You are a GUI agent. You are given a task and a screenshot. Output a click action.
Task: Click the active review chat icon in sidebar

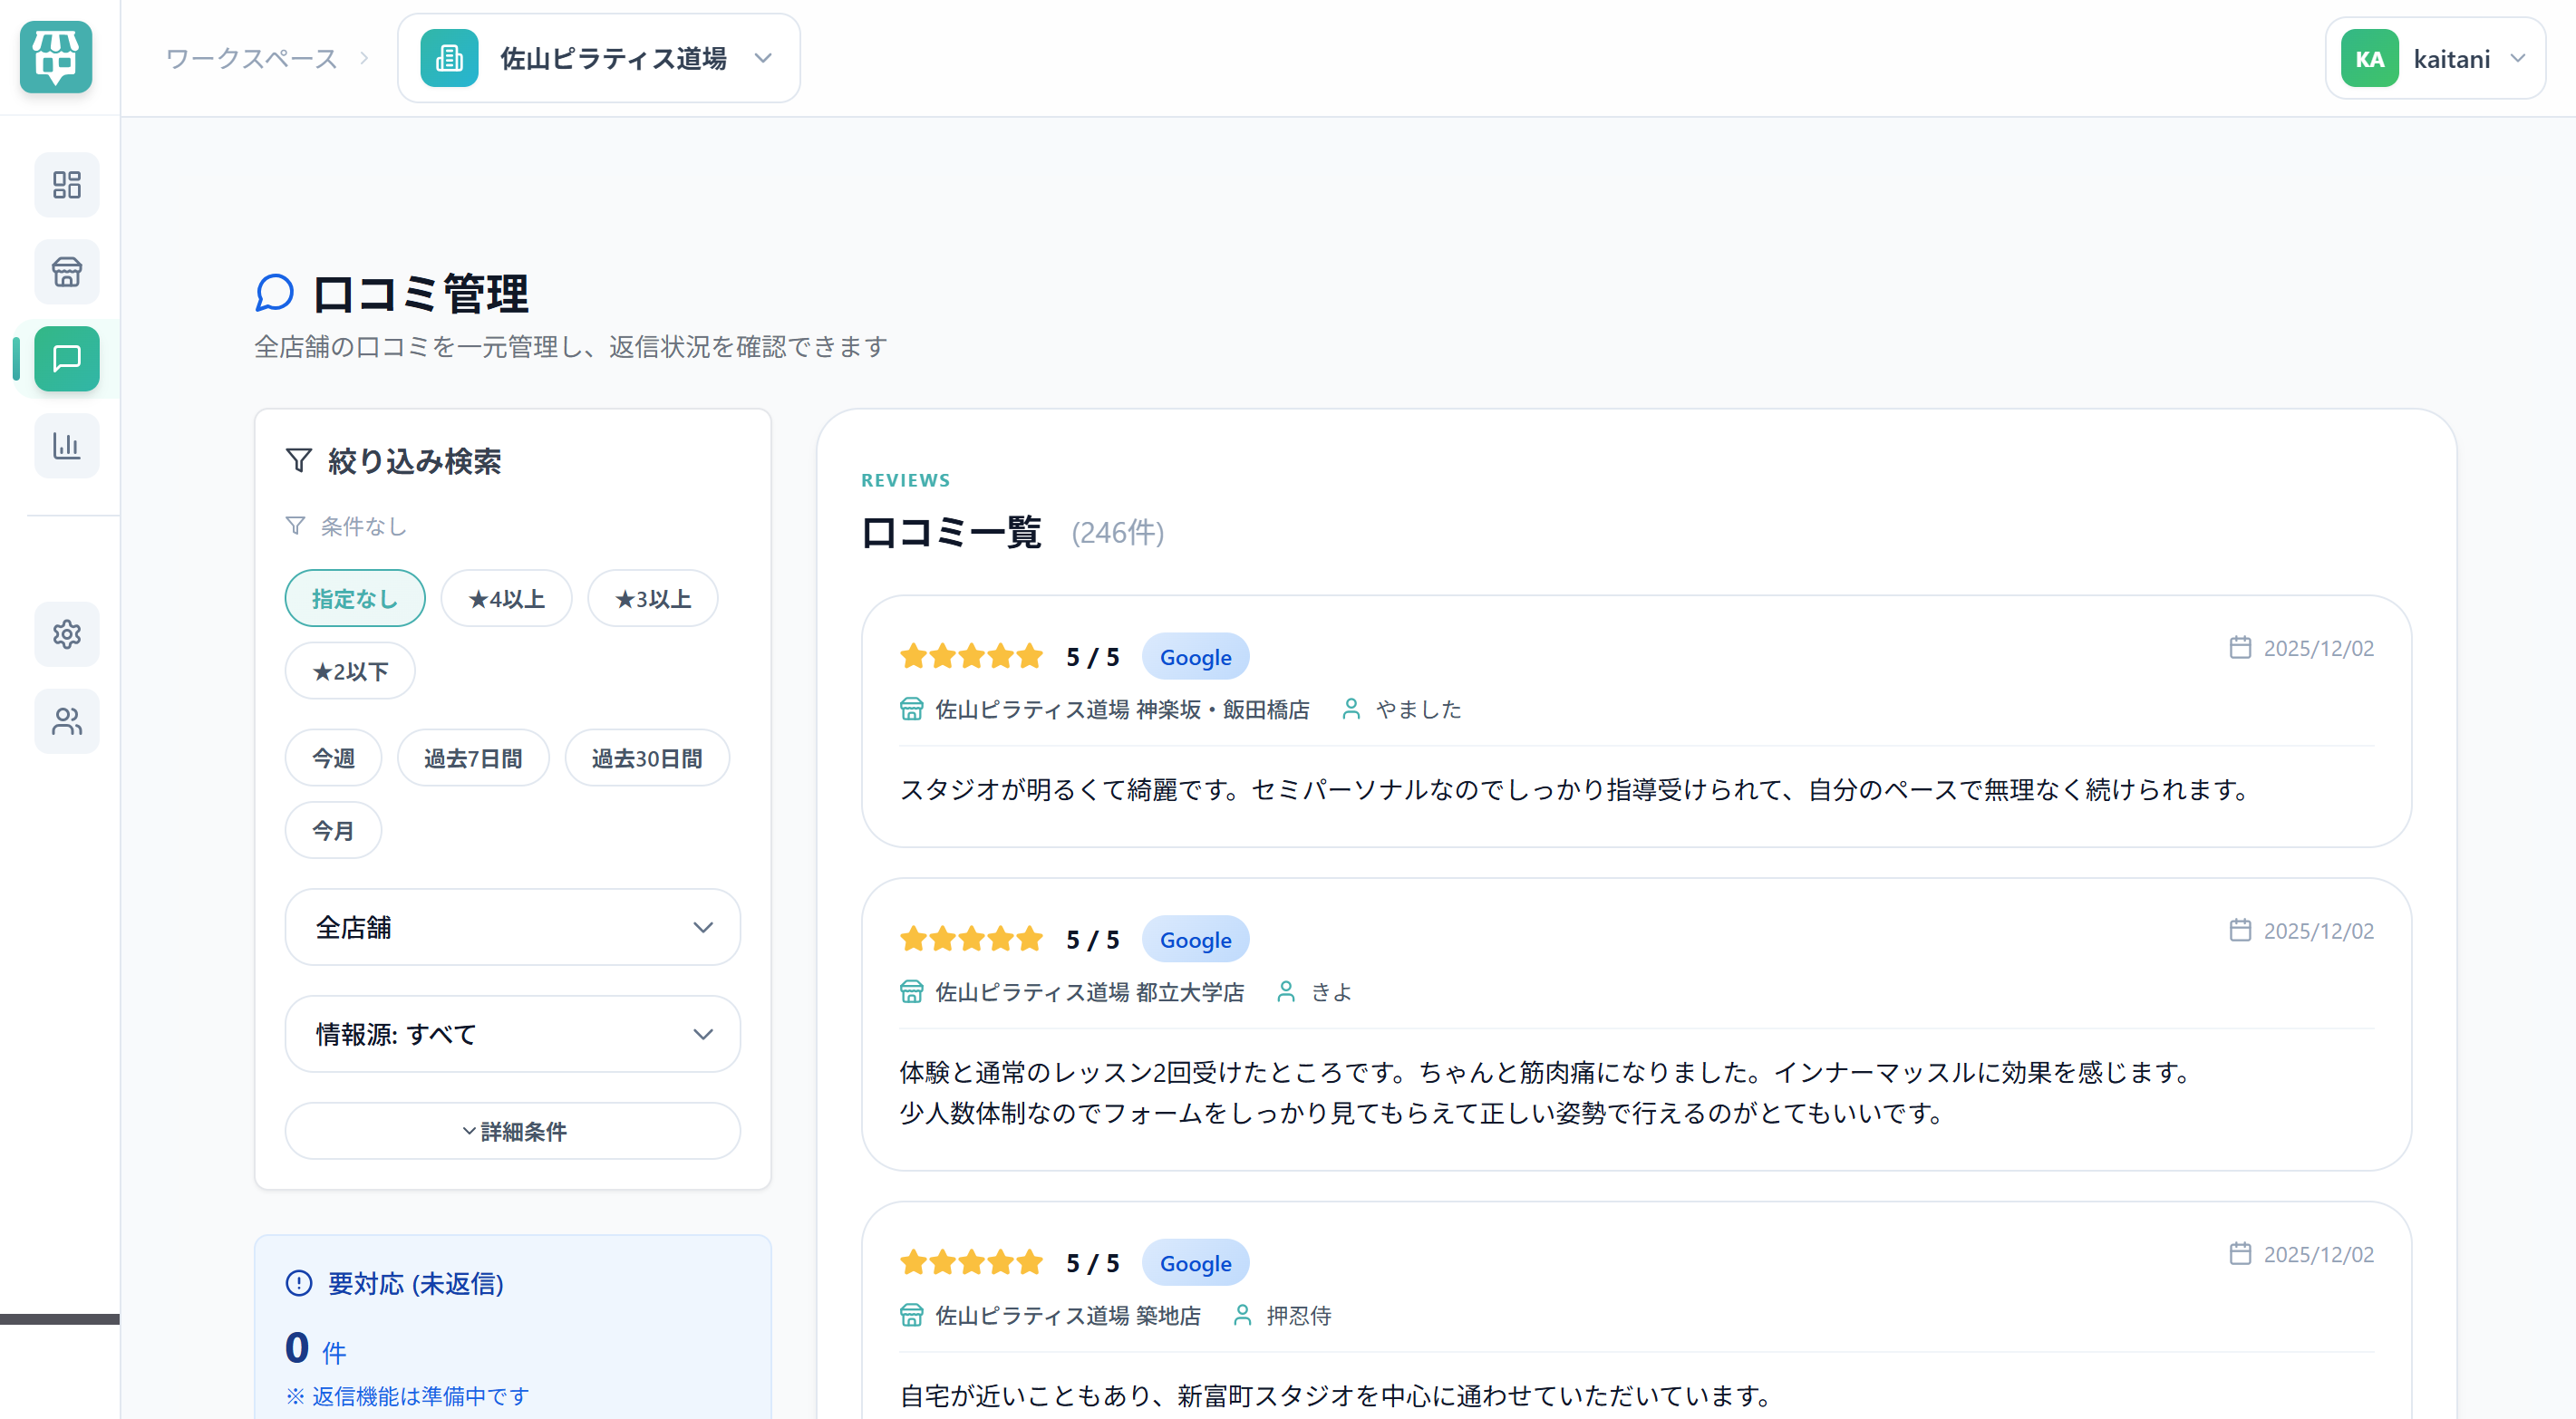(66, 359)
